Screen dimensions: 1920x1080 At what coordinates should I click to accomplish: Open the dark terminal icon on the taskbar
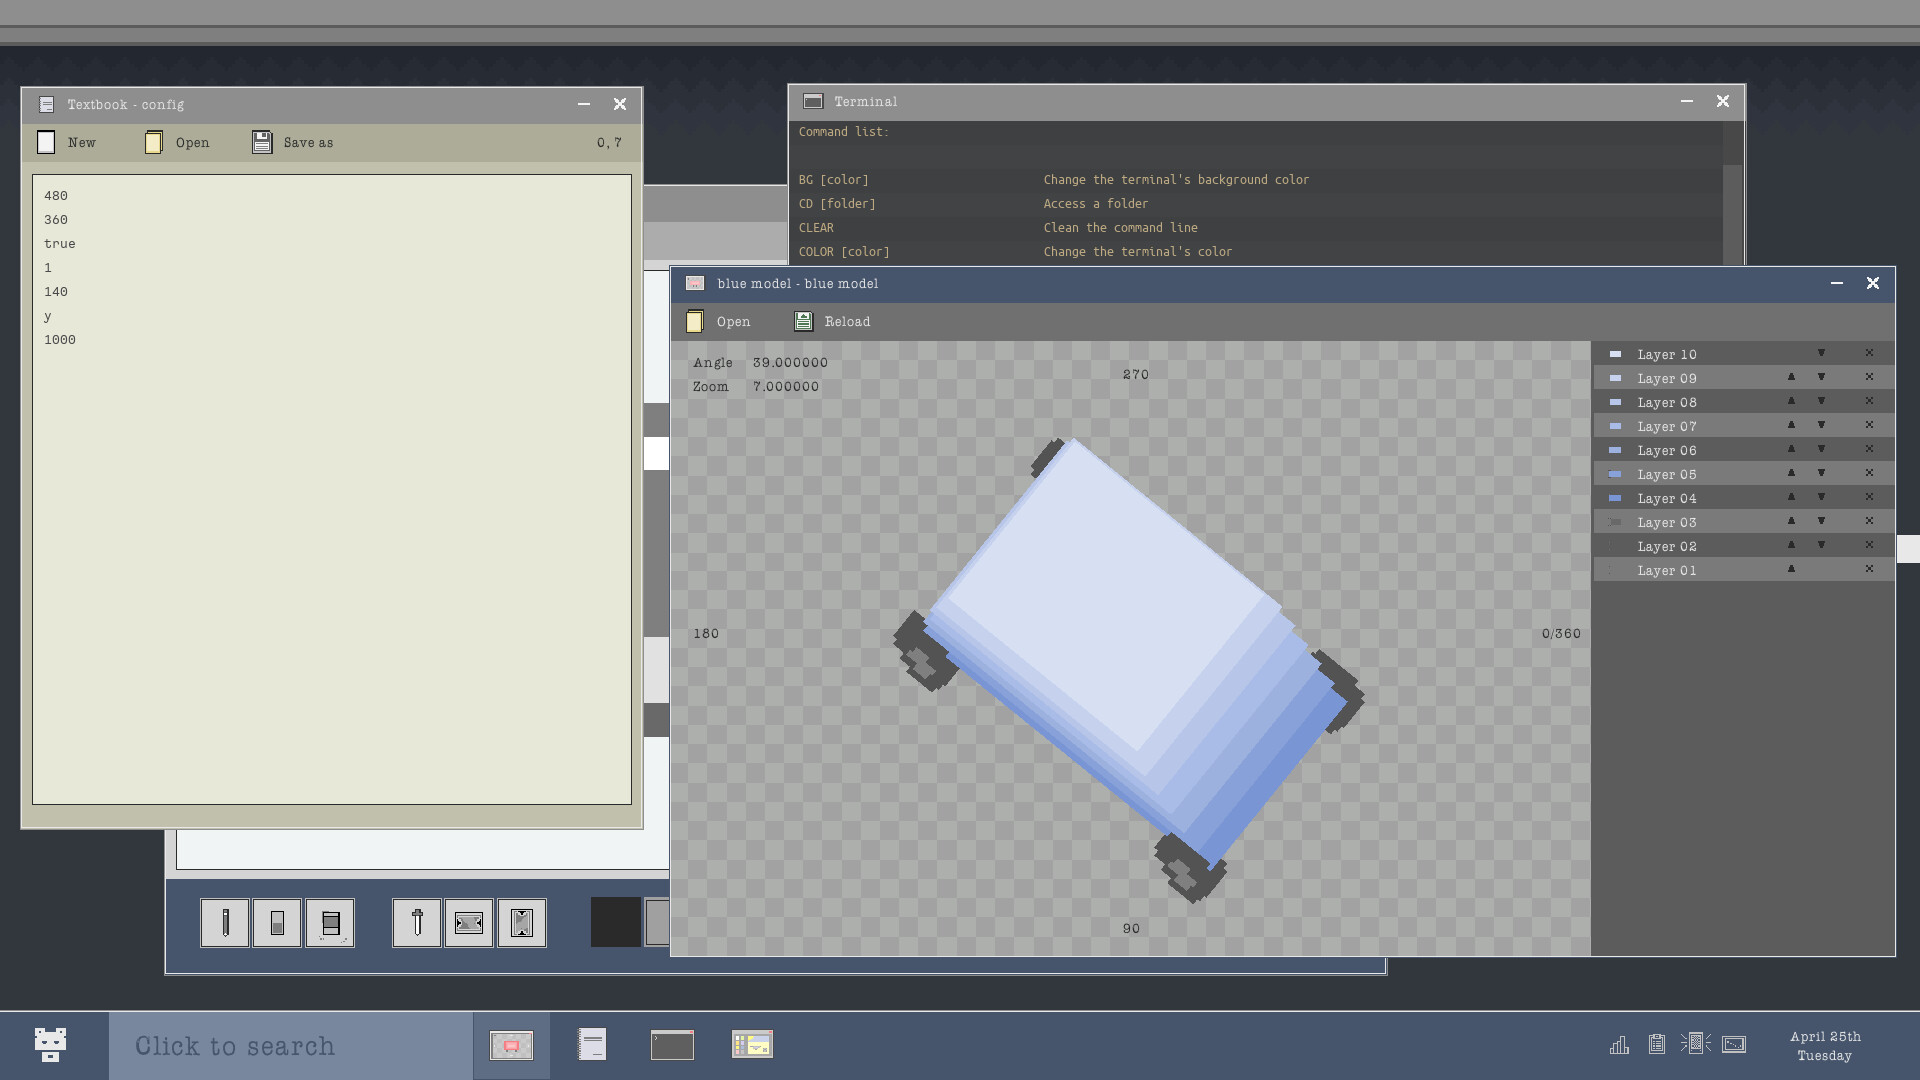(x=672, y=1045)
